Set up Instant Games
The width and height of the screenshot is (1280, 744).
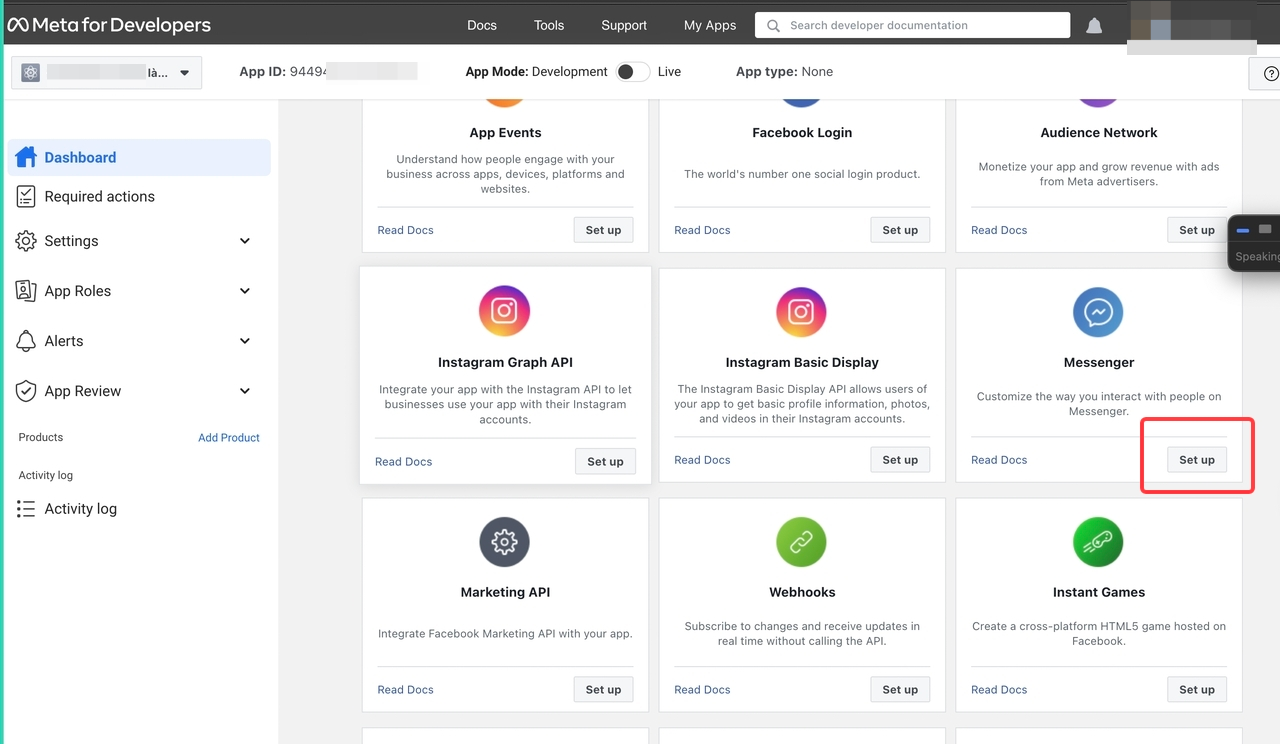[x=1197, y=689]
